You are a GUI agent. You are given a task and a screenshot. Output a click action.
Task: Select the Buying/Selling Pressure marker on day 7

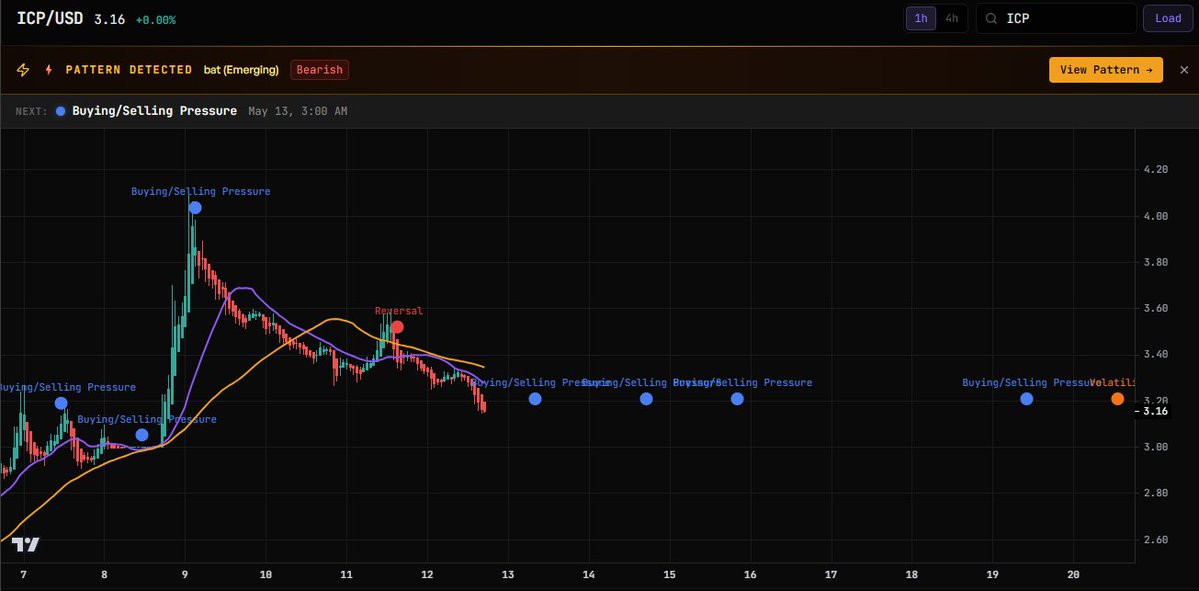[60, 404]
